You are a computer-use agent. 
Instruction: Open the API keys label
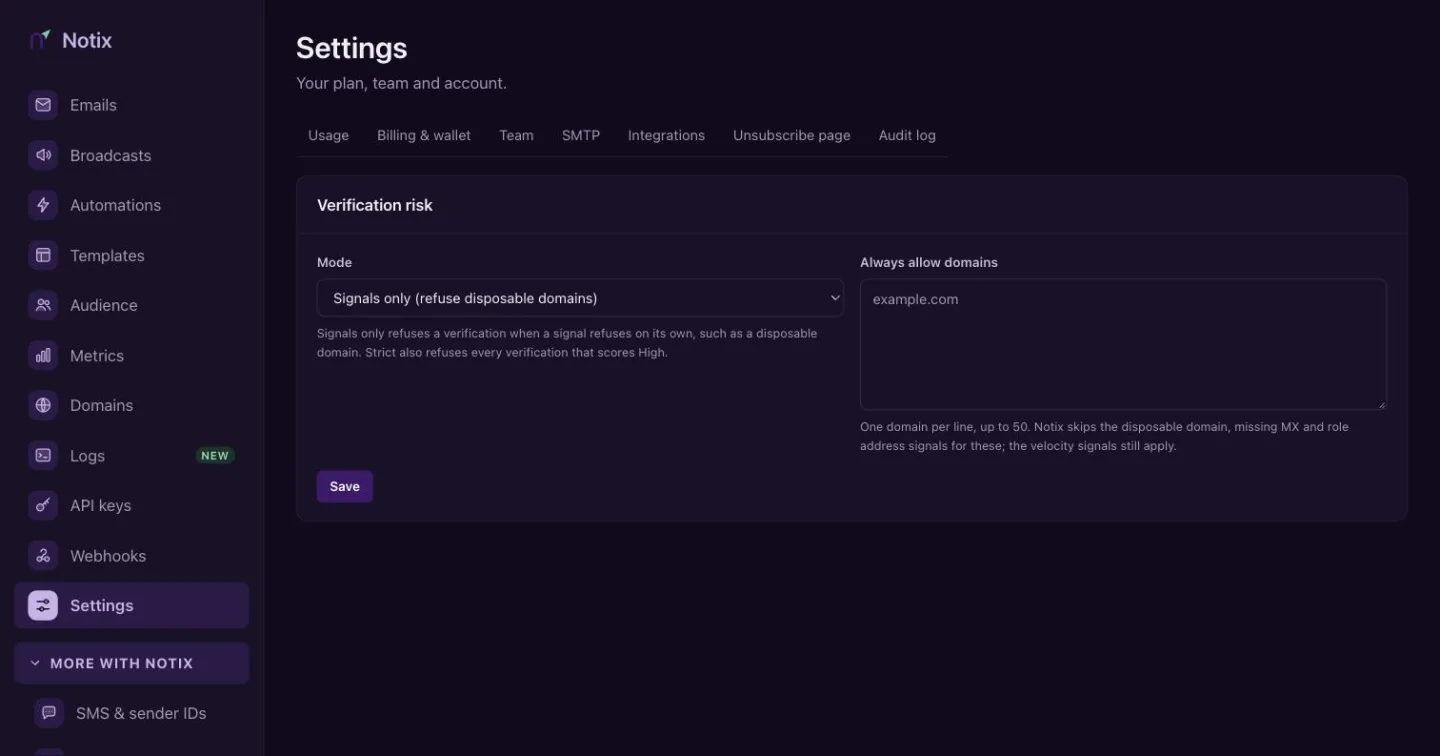coord(100,505)
